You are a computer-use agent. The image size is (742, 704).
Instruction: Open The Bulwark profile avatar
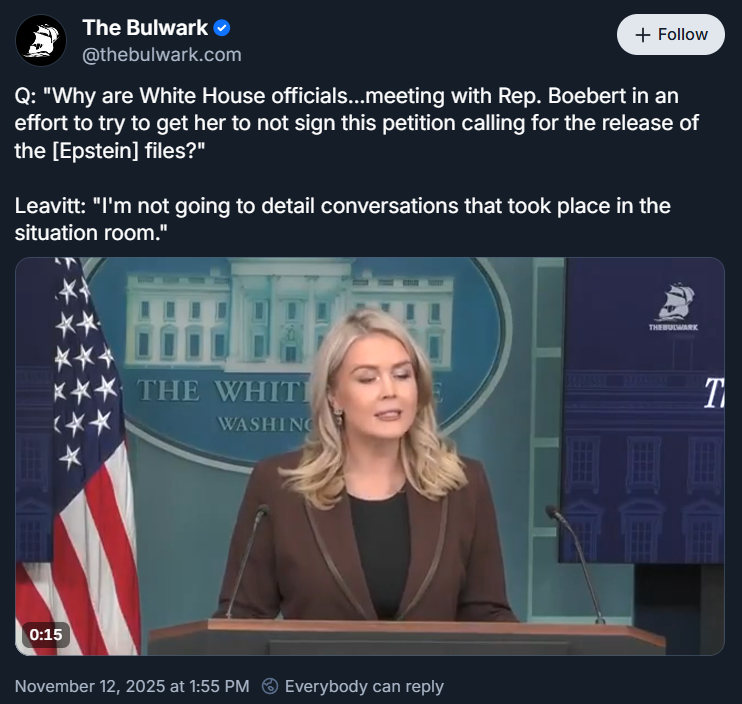41,40
